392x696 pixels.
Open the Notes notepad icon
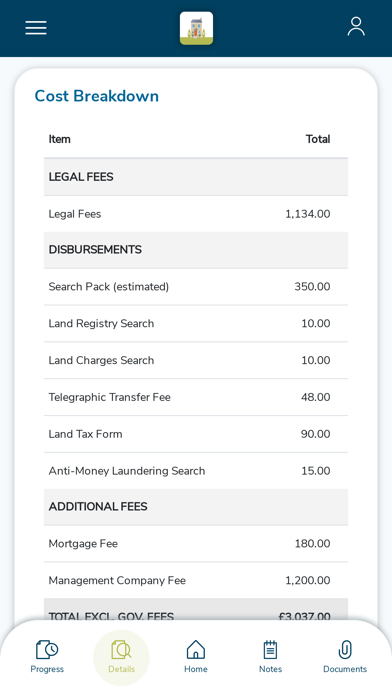click(x=270, y=650)
